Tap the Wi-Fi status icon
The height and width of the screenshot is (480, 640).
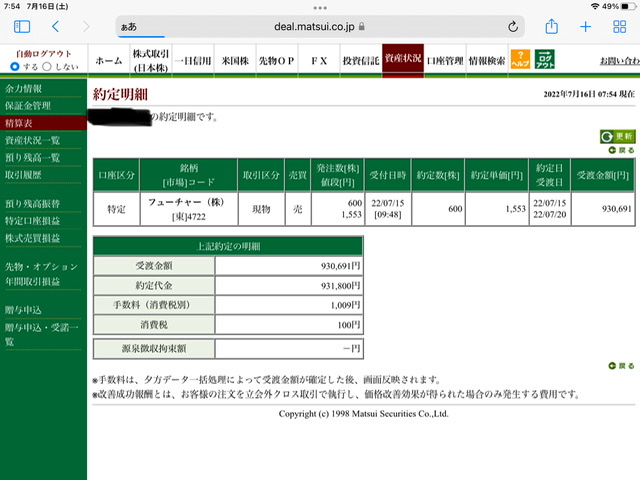595,7
